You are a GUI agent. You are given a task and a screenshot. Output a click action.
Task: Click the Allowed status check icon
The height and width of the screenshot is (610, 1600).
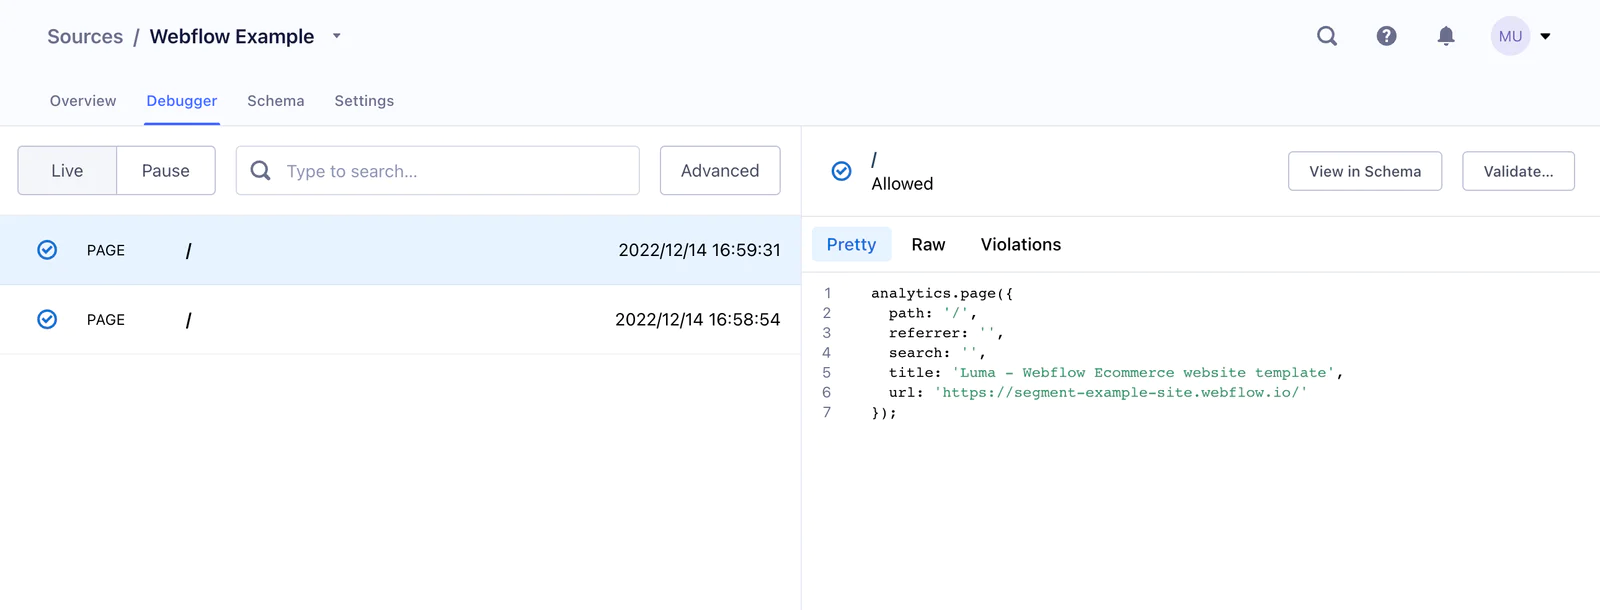(842, 171)
